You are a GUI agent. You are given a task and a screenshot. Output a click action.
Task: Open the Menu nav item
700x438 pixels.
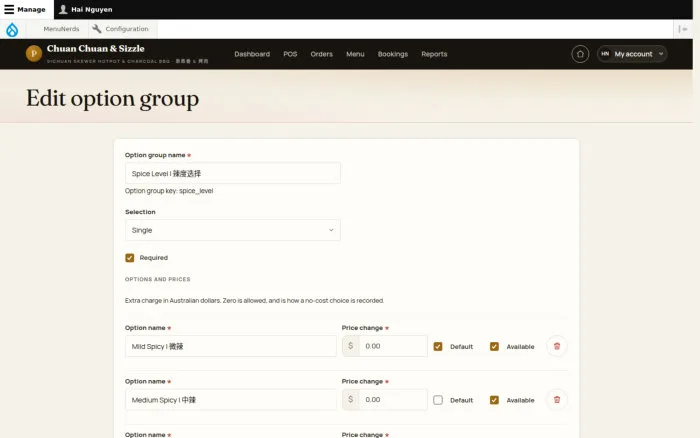click(x=355, y=54)
